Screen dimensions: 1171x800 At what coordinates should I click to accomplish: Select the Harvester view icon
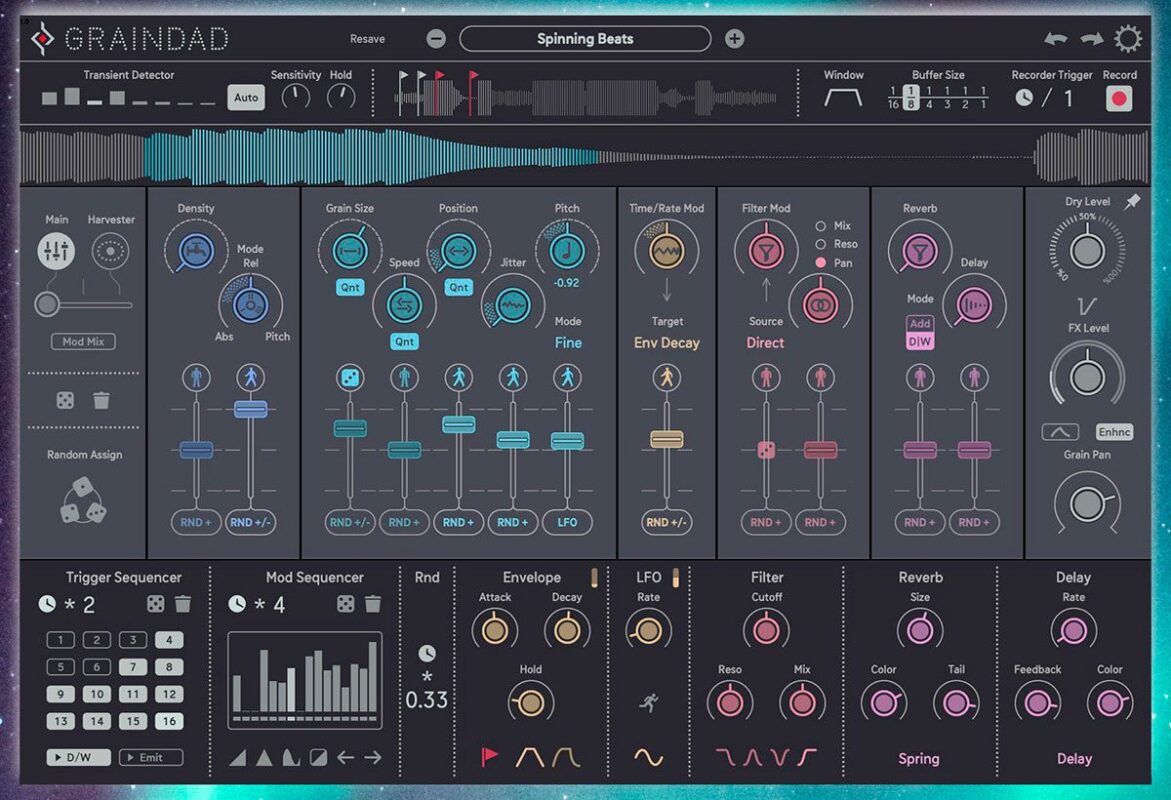pyautogui.click(x=110, y=252)
